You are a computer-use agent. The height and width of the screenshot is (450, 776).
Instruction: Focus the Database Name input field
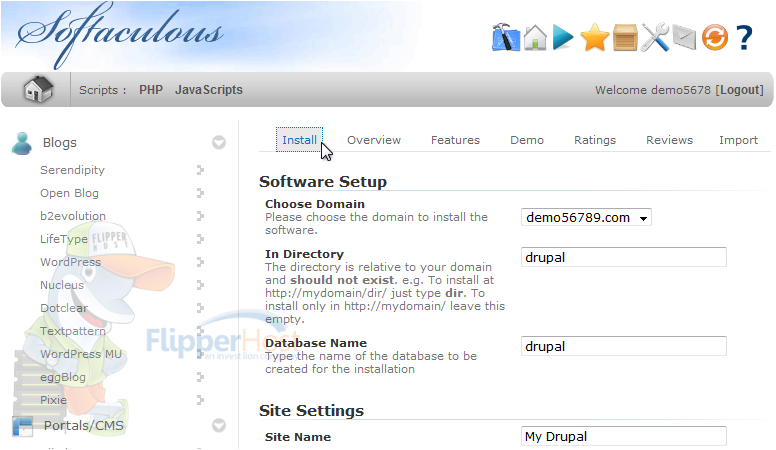click(x=624, y=346)
